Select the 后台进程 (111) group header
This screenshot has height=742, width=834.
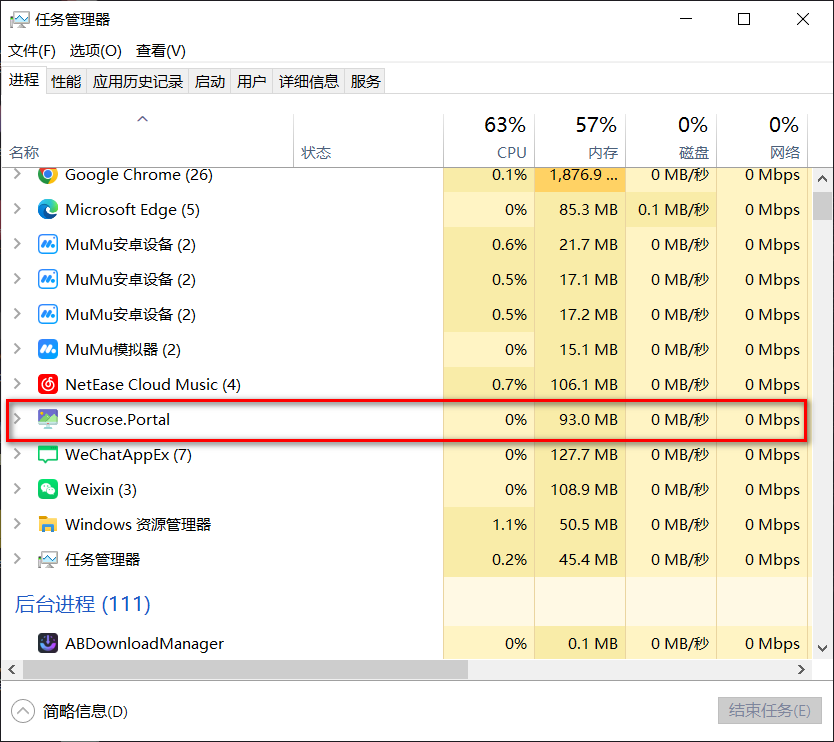pos(82,604)
